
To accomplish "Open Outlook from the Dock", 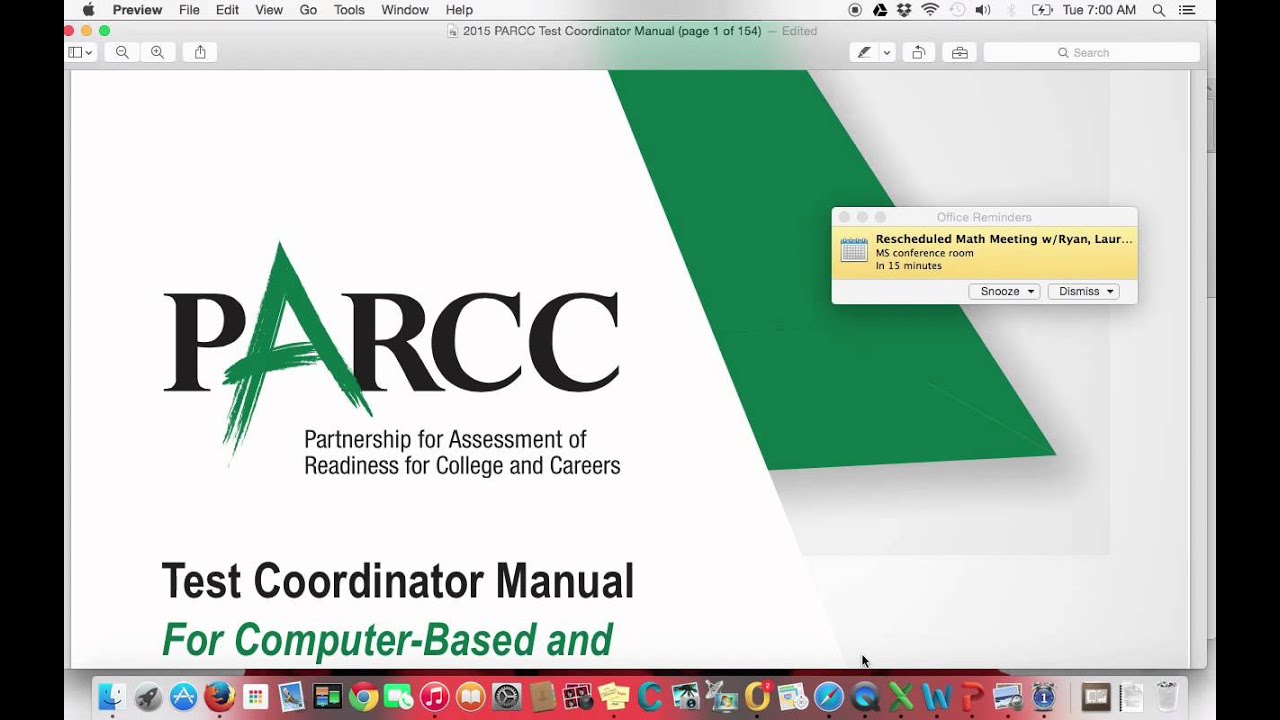I will click(x=758, y=696).
